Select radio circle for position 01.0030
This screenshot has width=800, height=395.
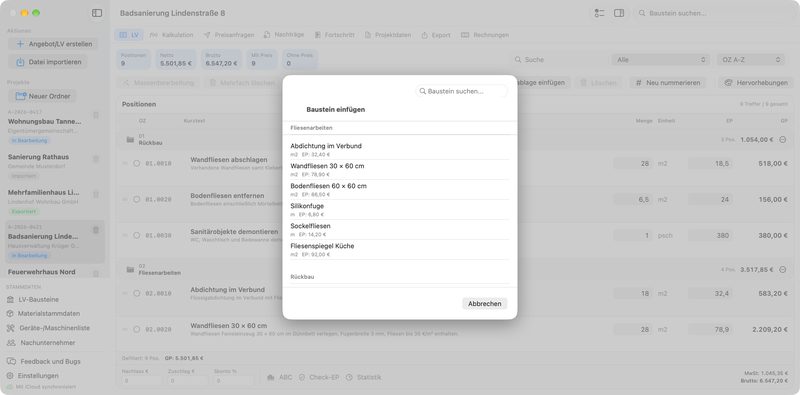point(136,235)
